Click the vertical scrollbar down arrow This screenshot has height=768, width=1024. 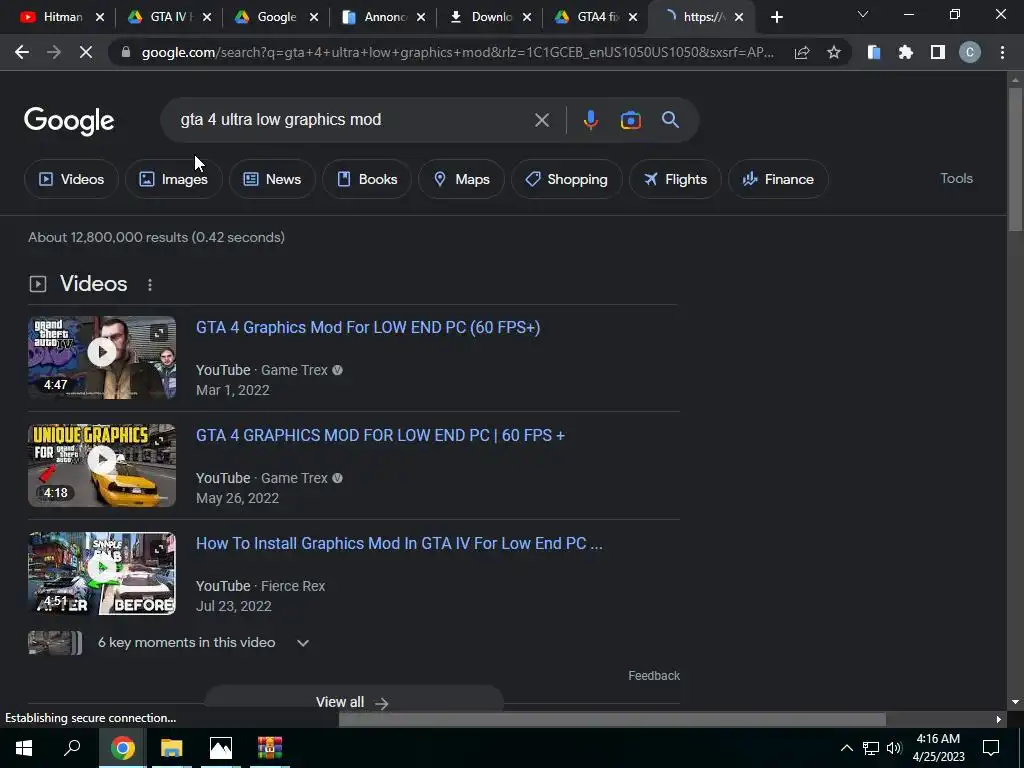(1015, 702)
